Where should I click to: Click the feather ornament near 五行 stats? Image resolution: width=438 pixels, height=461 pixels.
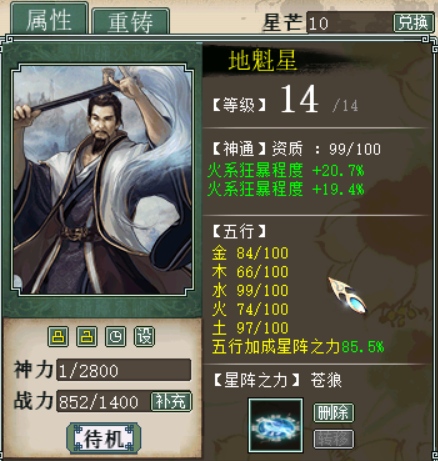(348, 295)
